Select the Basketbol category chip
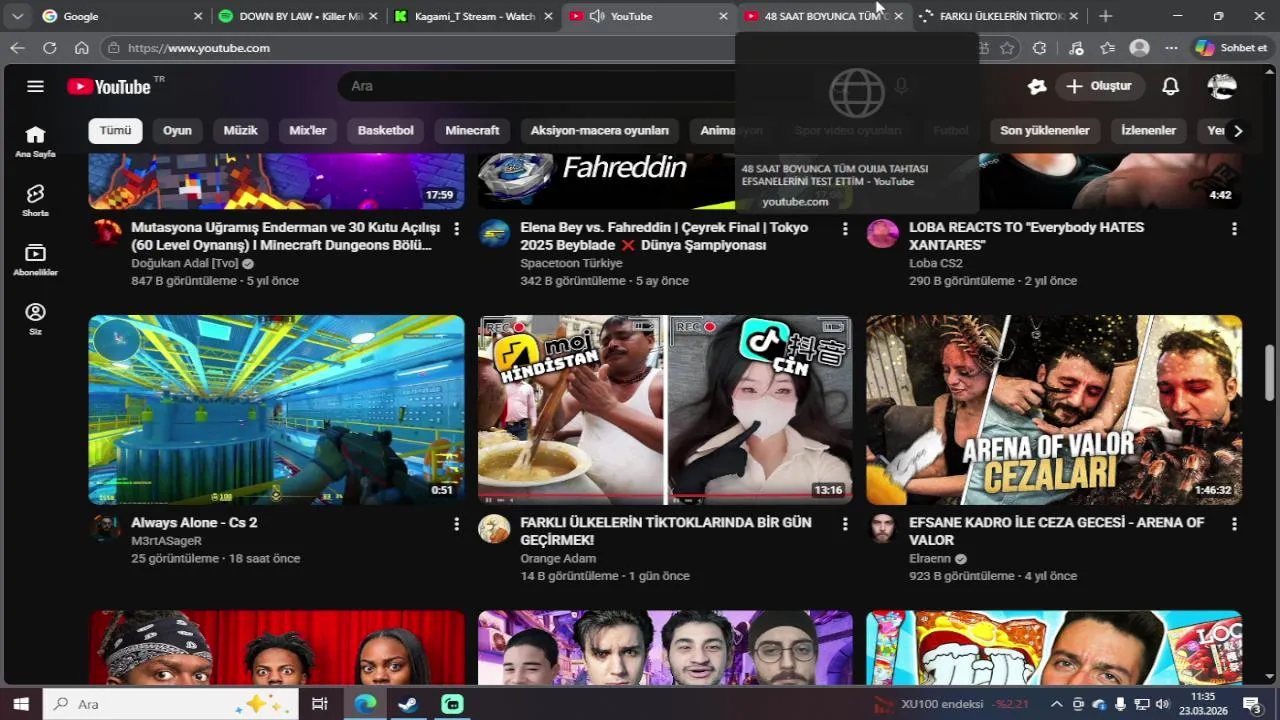 (x=386, y=131)
